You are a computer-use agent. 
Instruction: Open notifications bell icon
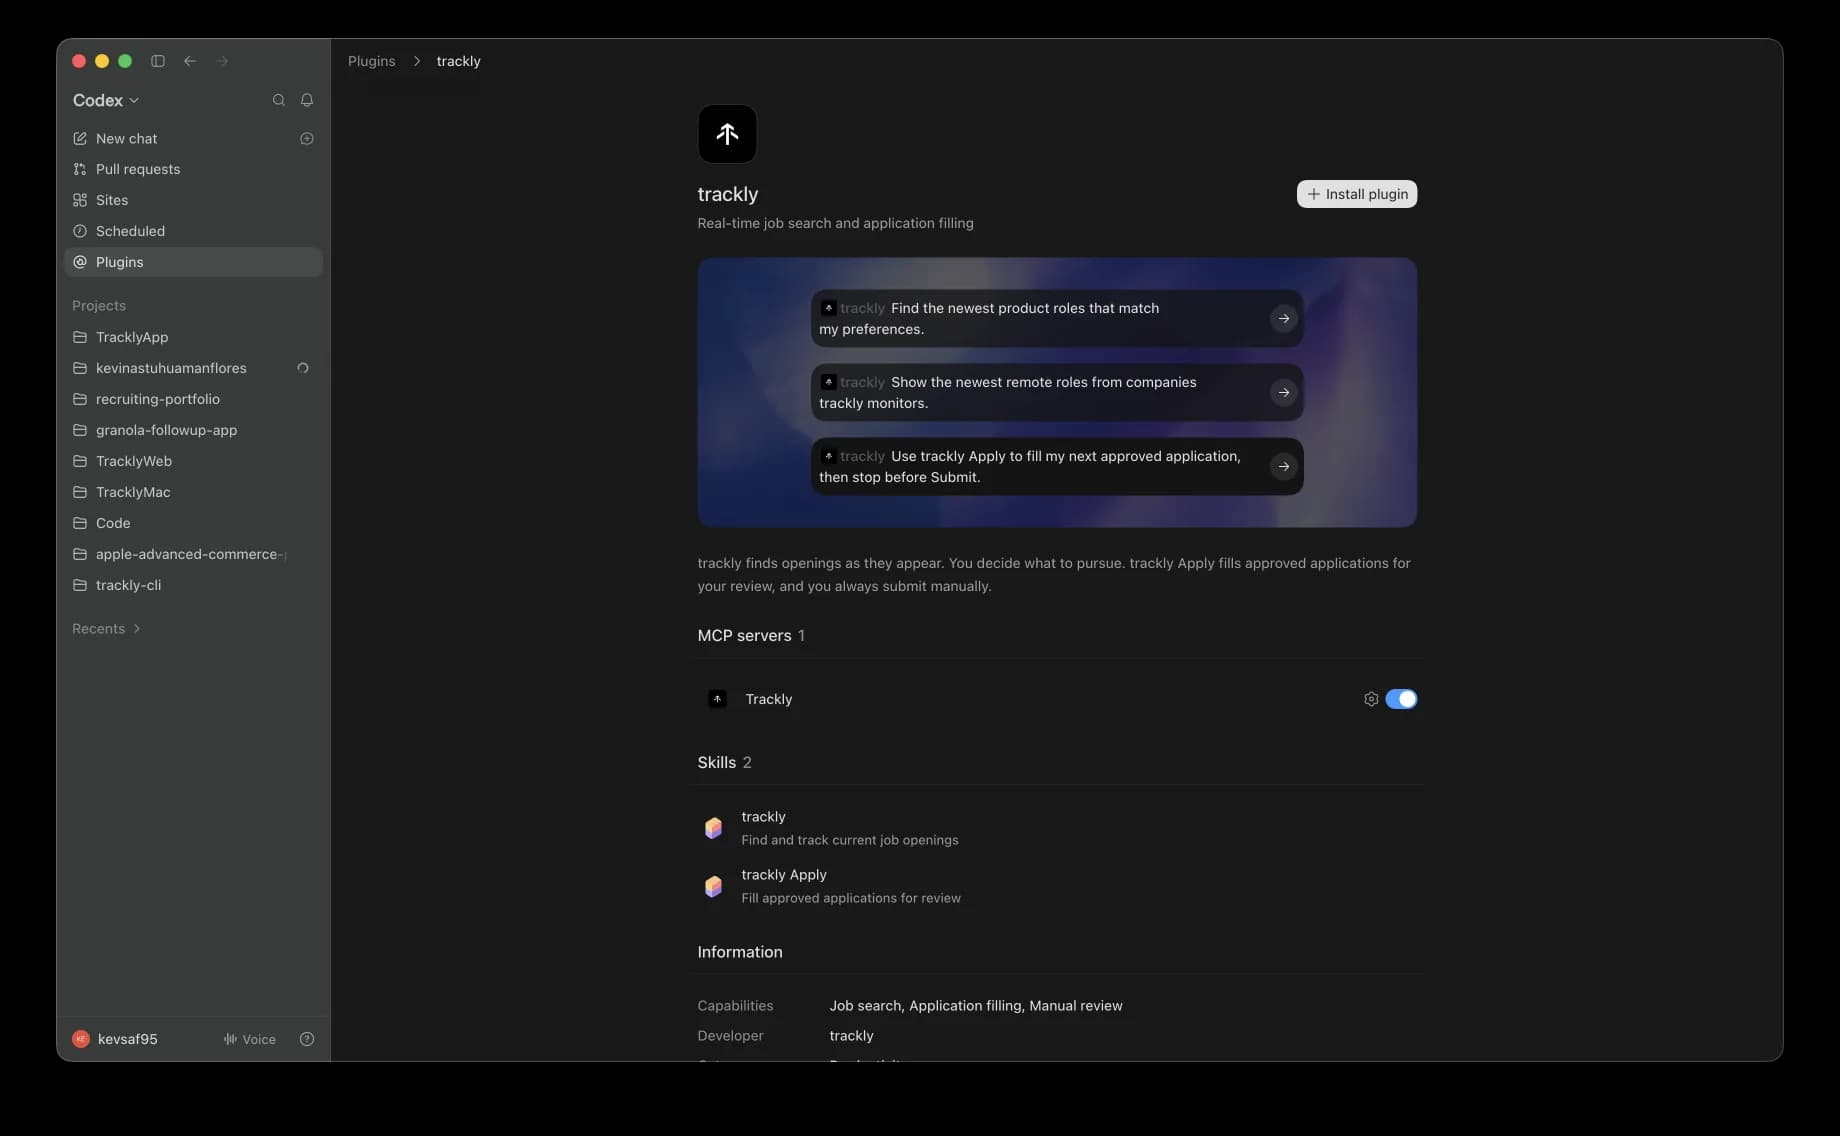click(x=307, y=100)
